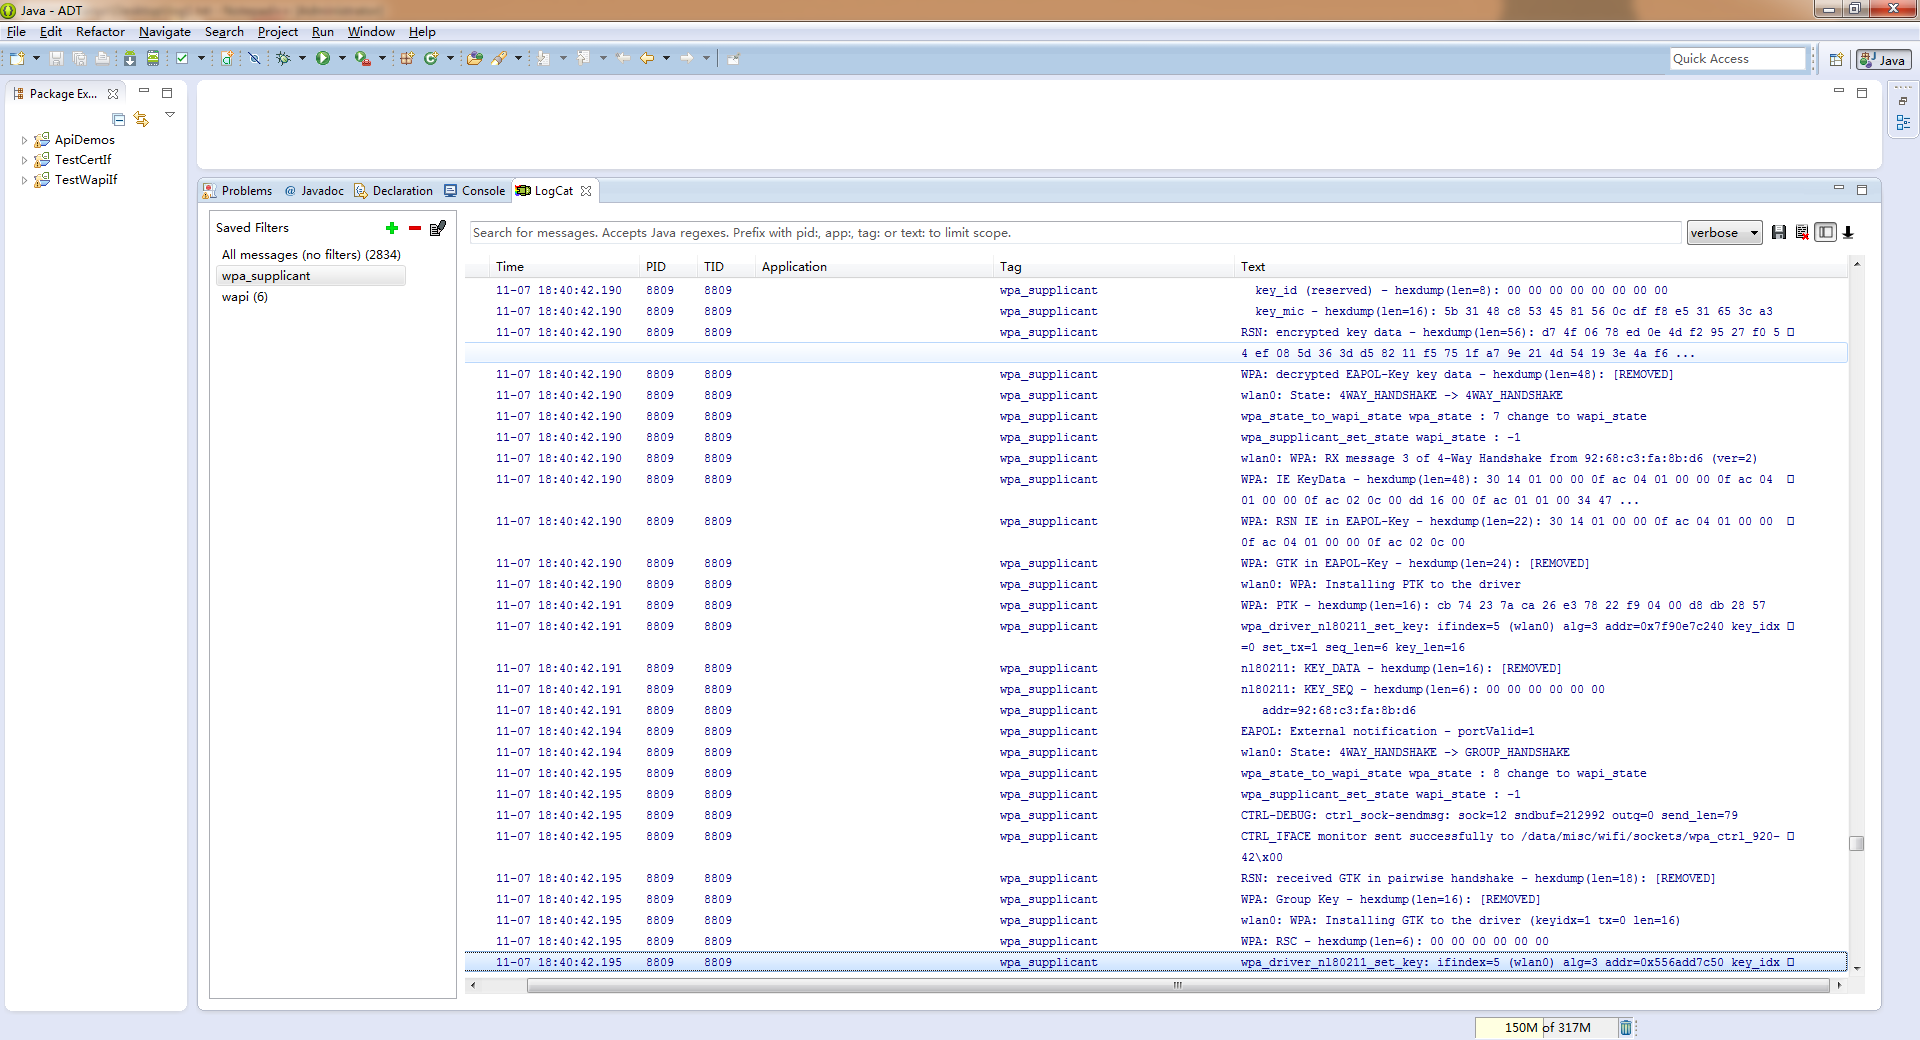Click the Next Annotation icon
The image size is (1920, 1040).
tap(544, 59)
